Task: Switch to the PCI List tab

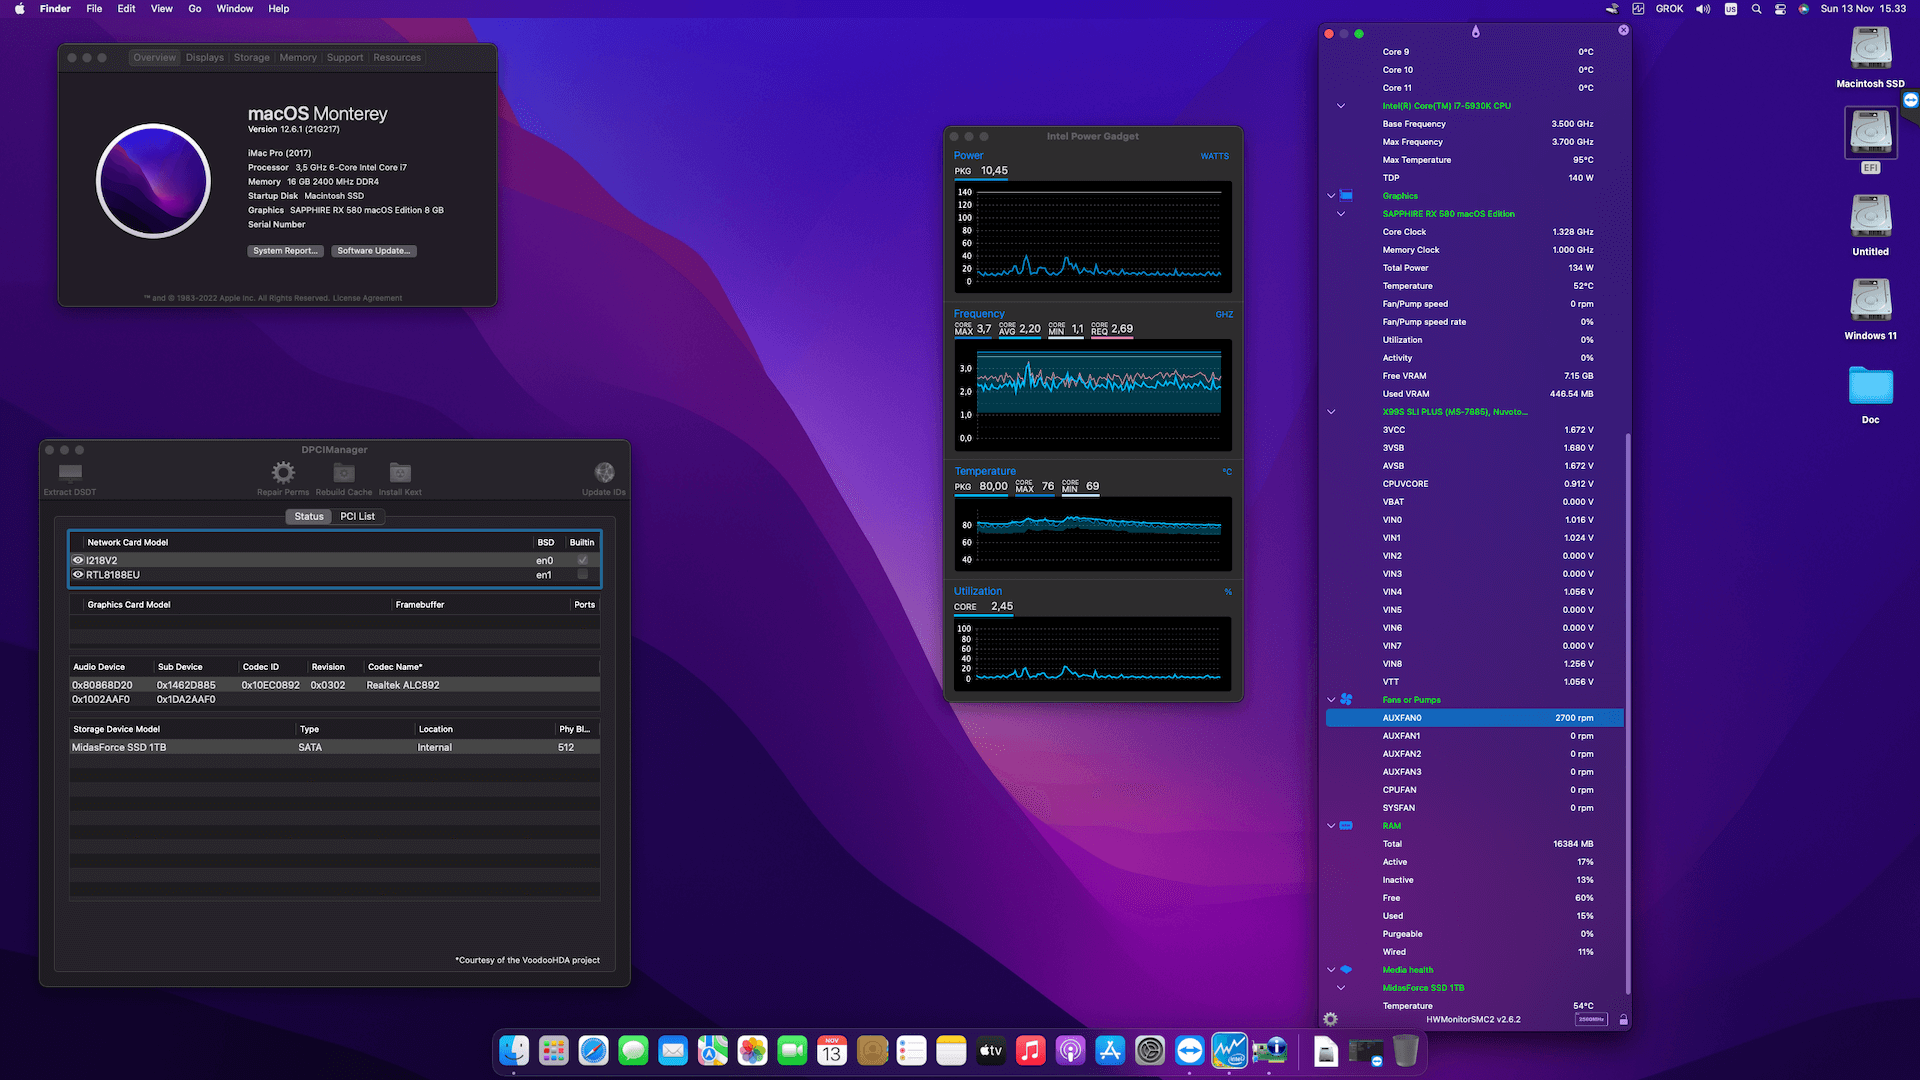Action: tap(358, 516)
